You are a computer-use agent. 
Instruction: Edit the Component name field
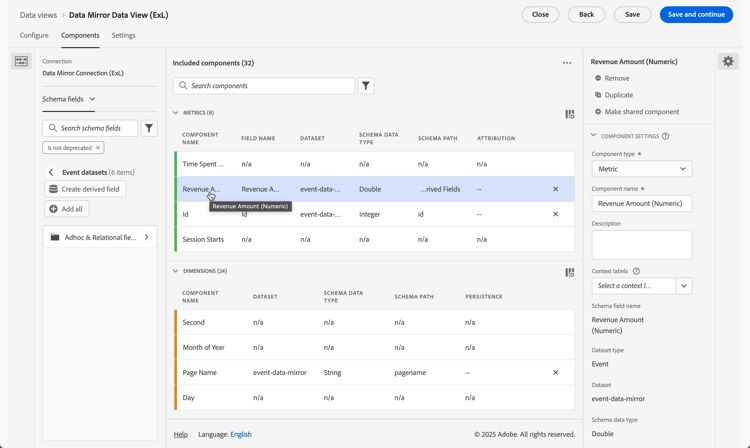642,203
